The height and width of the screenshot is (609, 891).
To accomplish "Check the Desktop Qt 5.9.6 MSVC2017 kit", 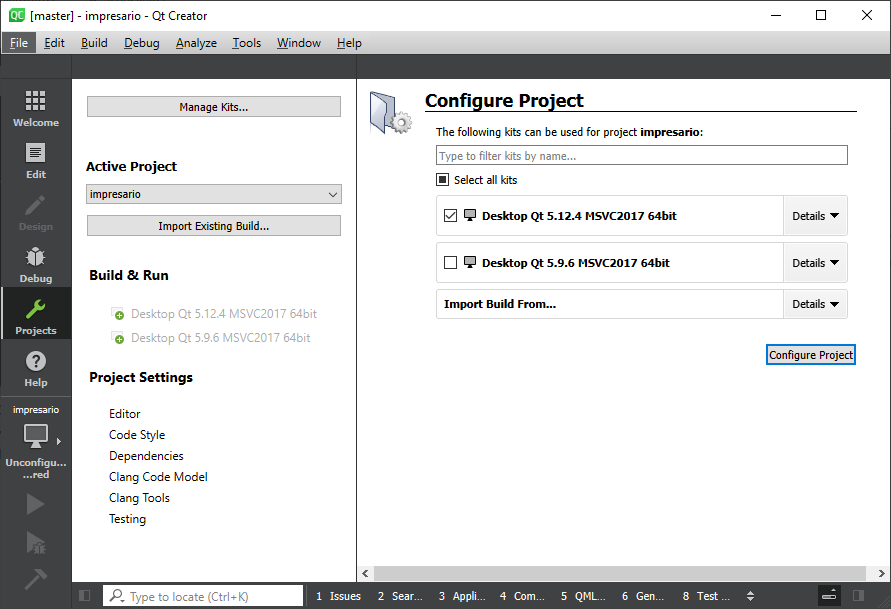I will click(450, 262).
